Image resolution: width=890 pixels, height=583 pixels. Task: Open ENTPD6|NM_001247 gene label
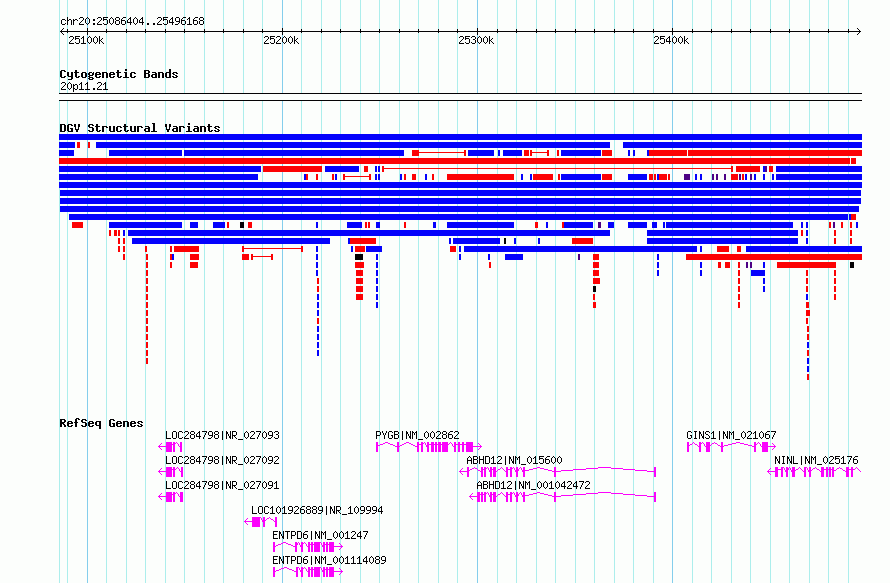[320, 535]
